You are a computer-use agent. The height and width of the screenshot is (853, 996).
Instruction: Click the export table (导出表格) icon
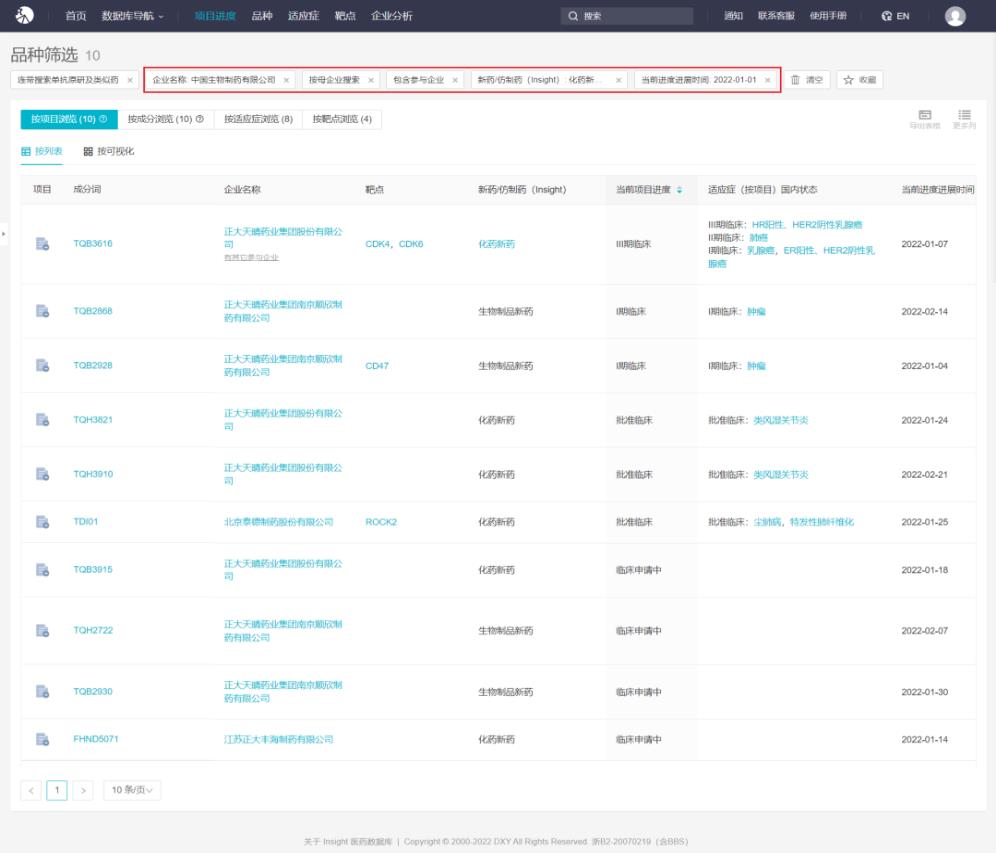point(924,115)
